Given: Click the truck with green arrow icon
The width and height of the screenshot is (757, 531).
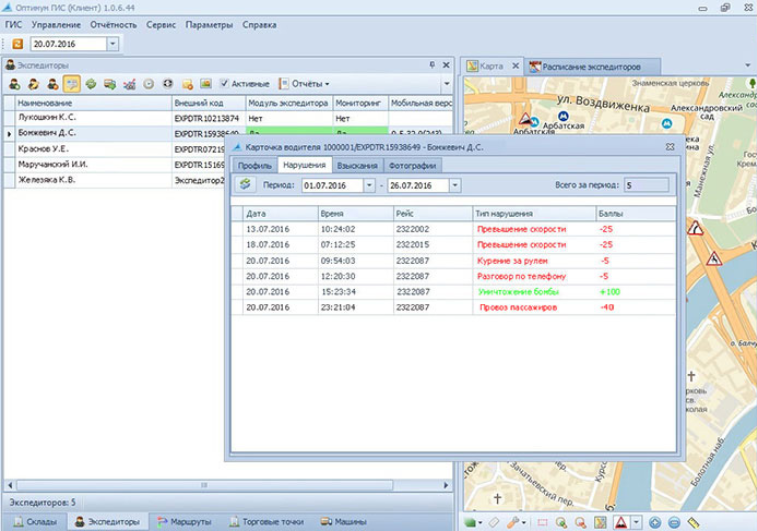Looking at the screenshot, I should coord(110,84).
